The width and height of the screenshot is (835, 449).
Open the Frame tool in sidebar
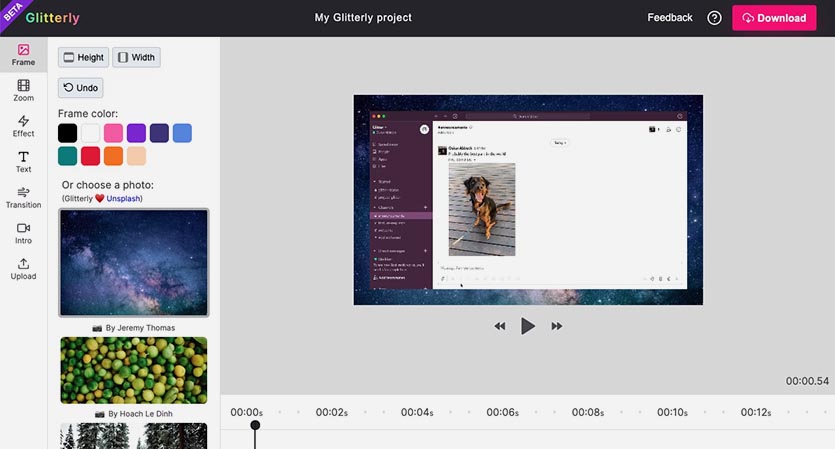click(x=23, y=55)
